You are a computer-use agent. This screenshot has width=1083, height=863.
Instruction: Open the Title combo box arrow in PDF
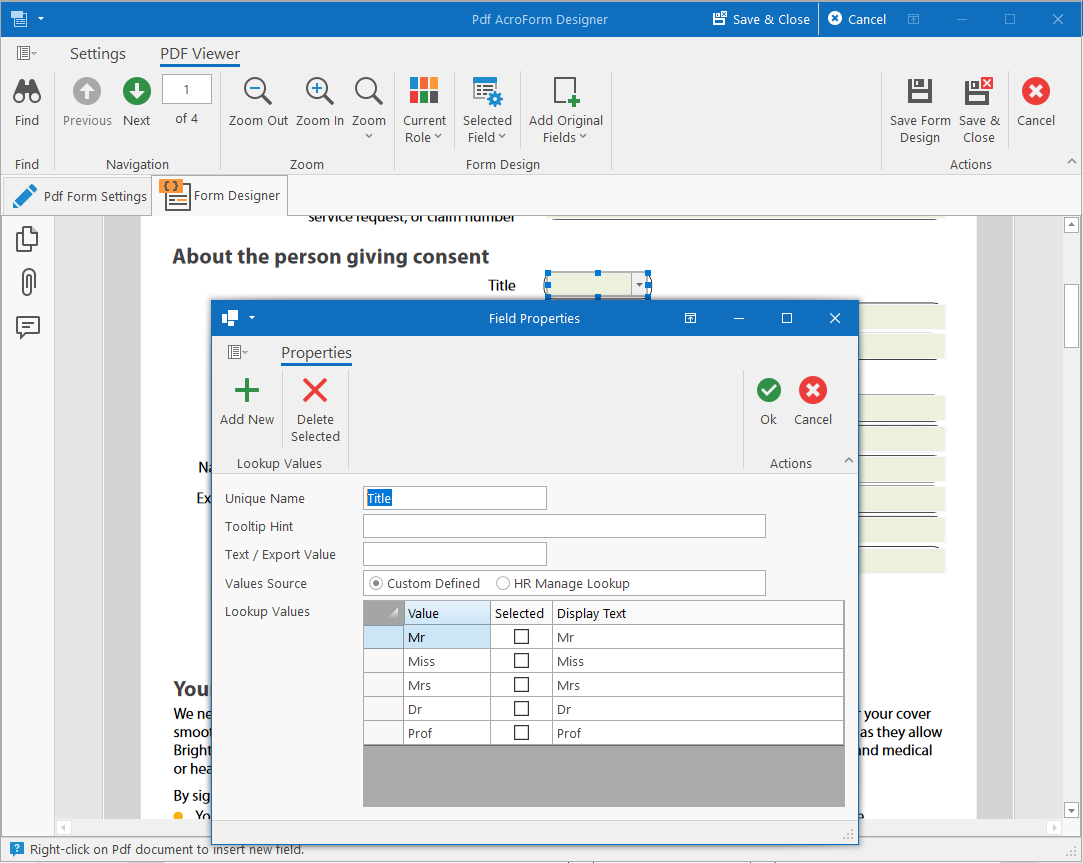pos(640,285)
